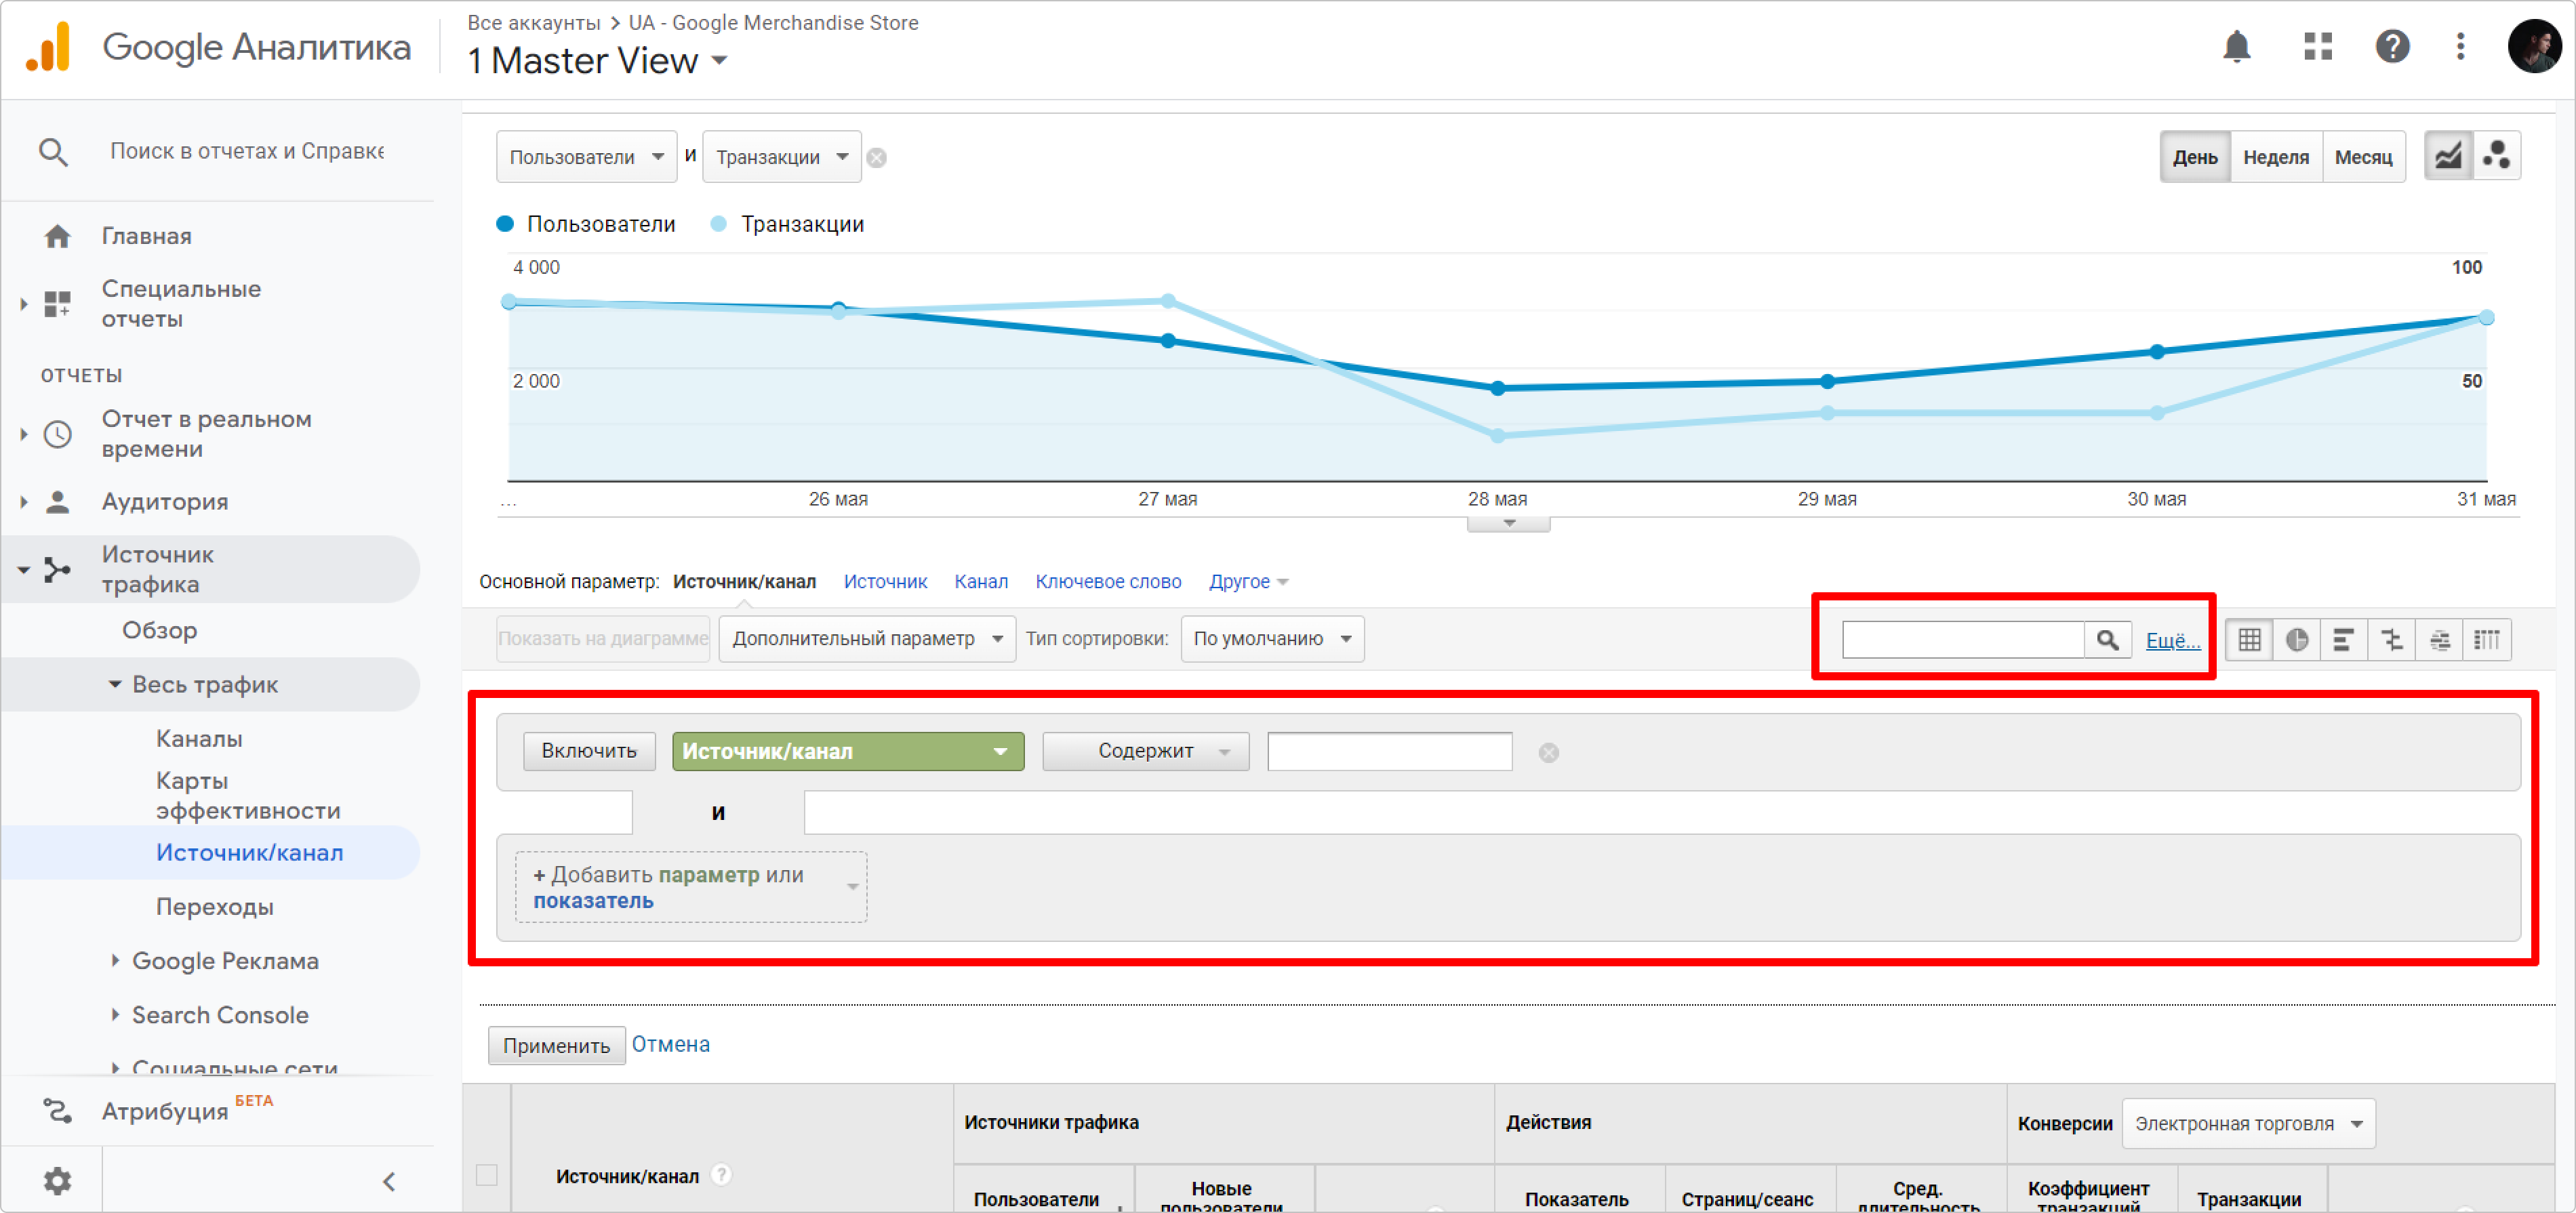Image resolution: width=2576 pixels, height=1213 pixels.
Task: Tick the table header select-all checkbox
Action: [x=487, y=1175]
